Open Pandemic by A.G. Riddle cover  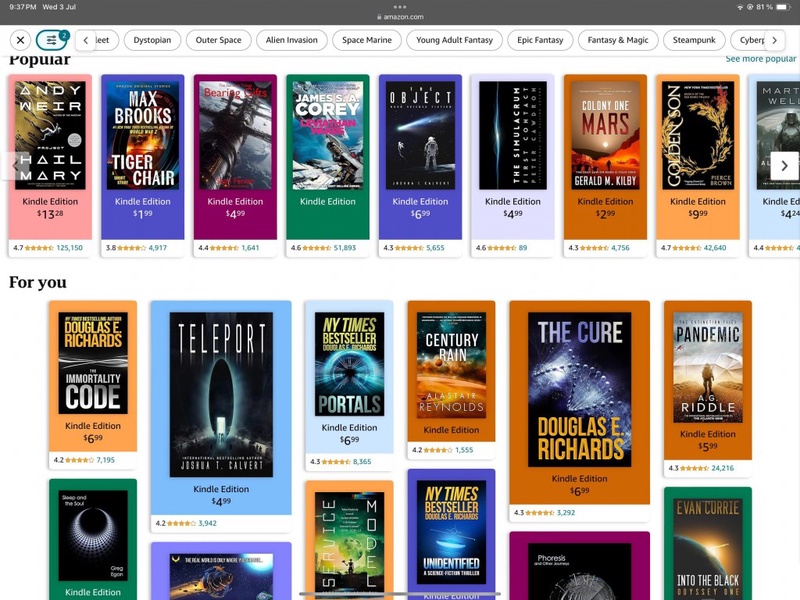(708, 367)
